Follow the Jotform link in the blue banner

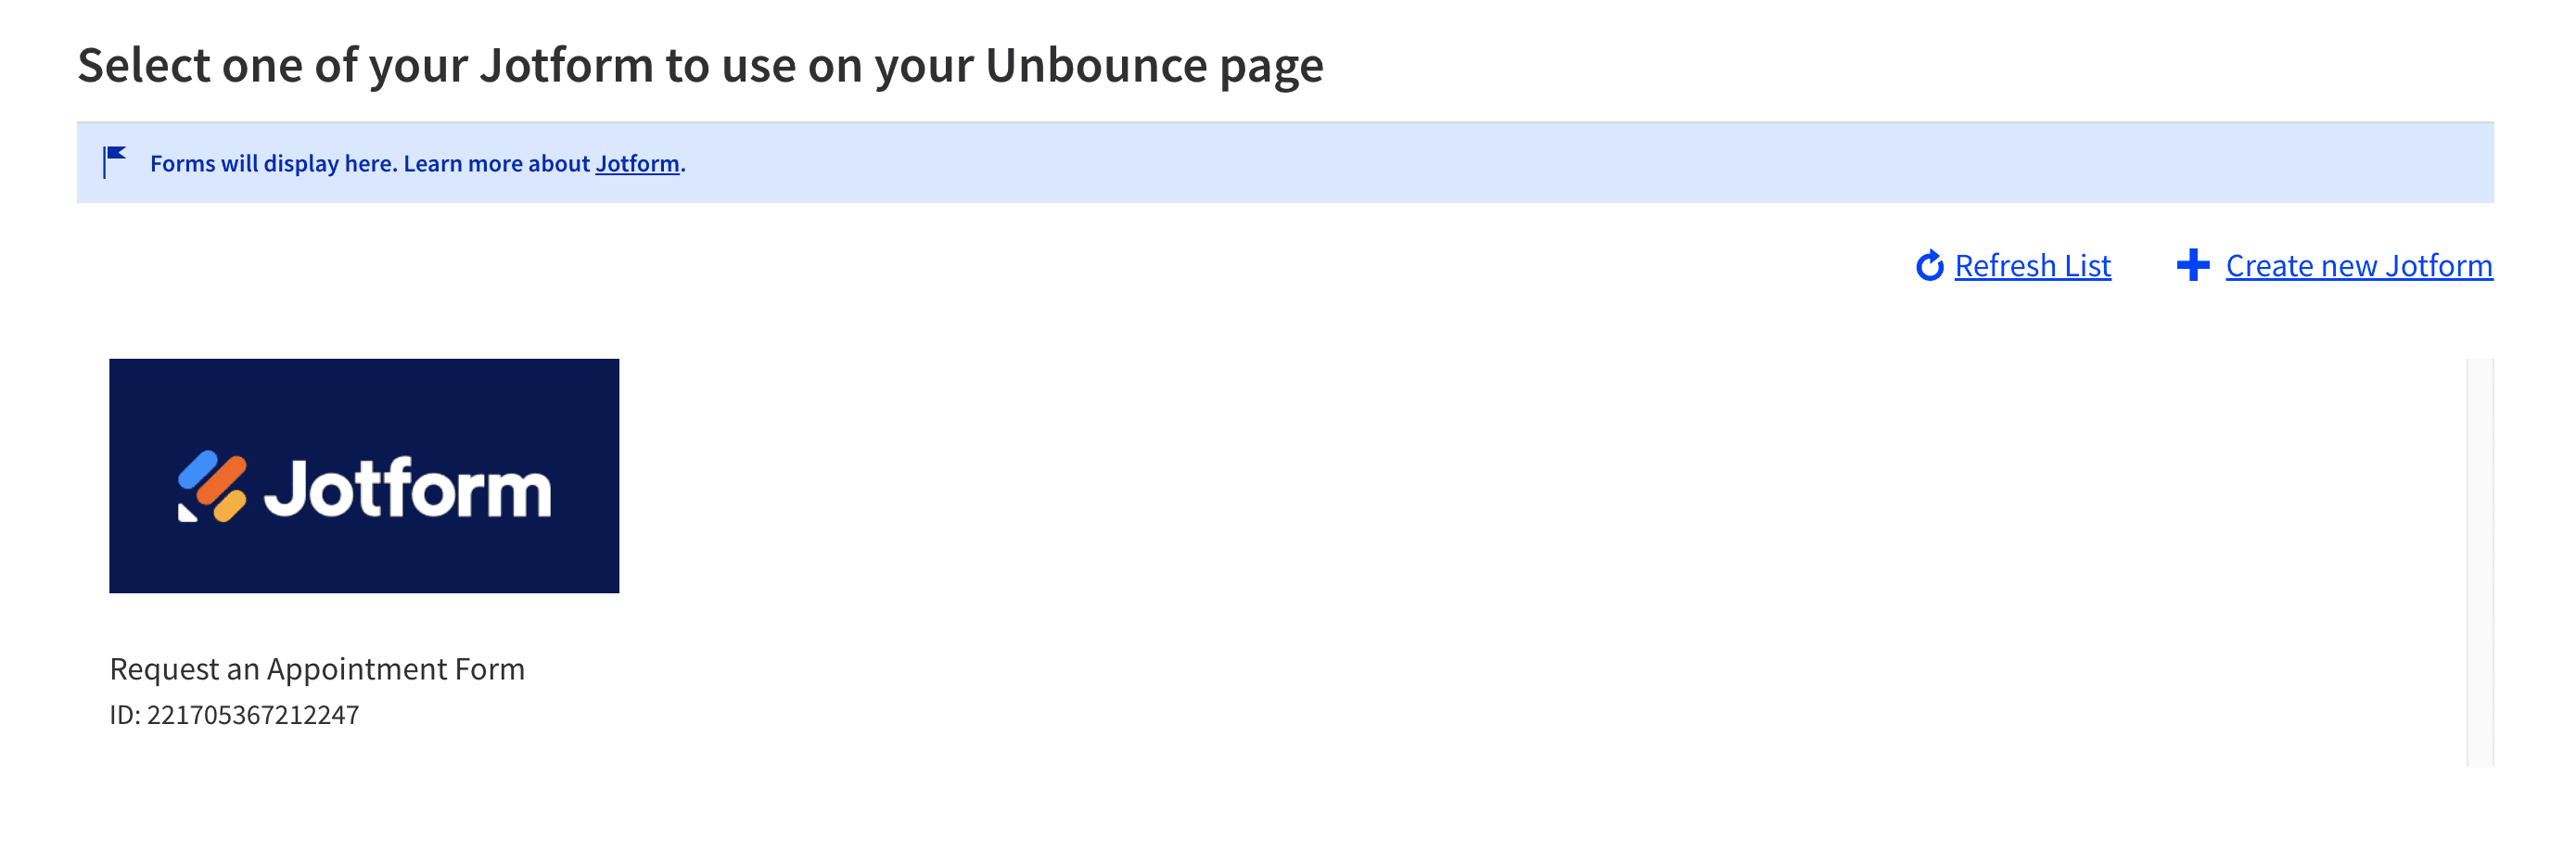pos(637,163)
